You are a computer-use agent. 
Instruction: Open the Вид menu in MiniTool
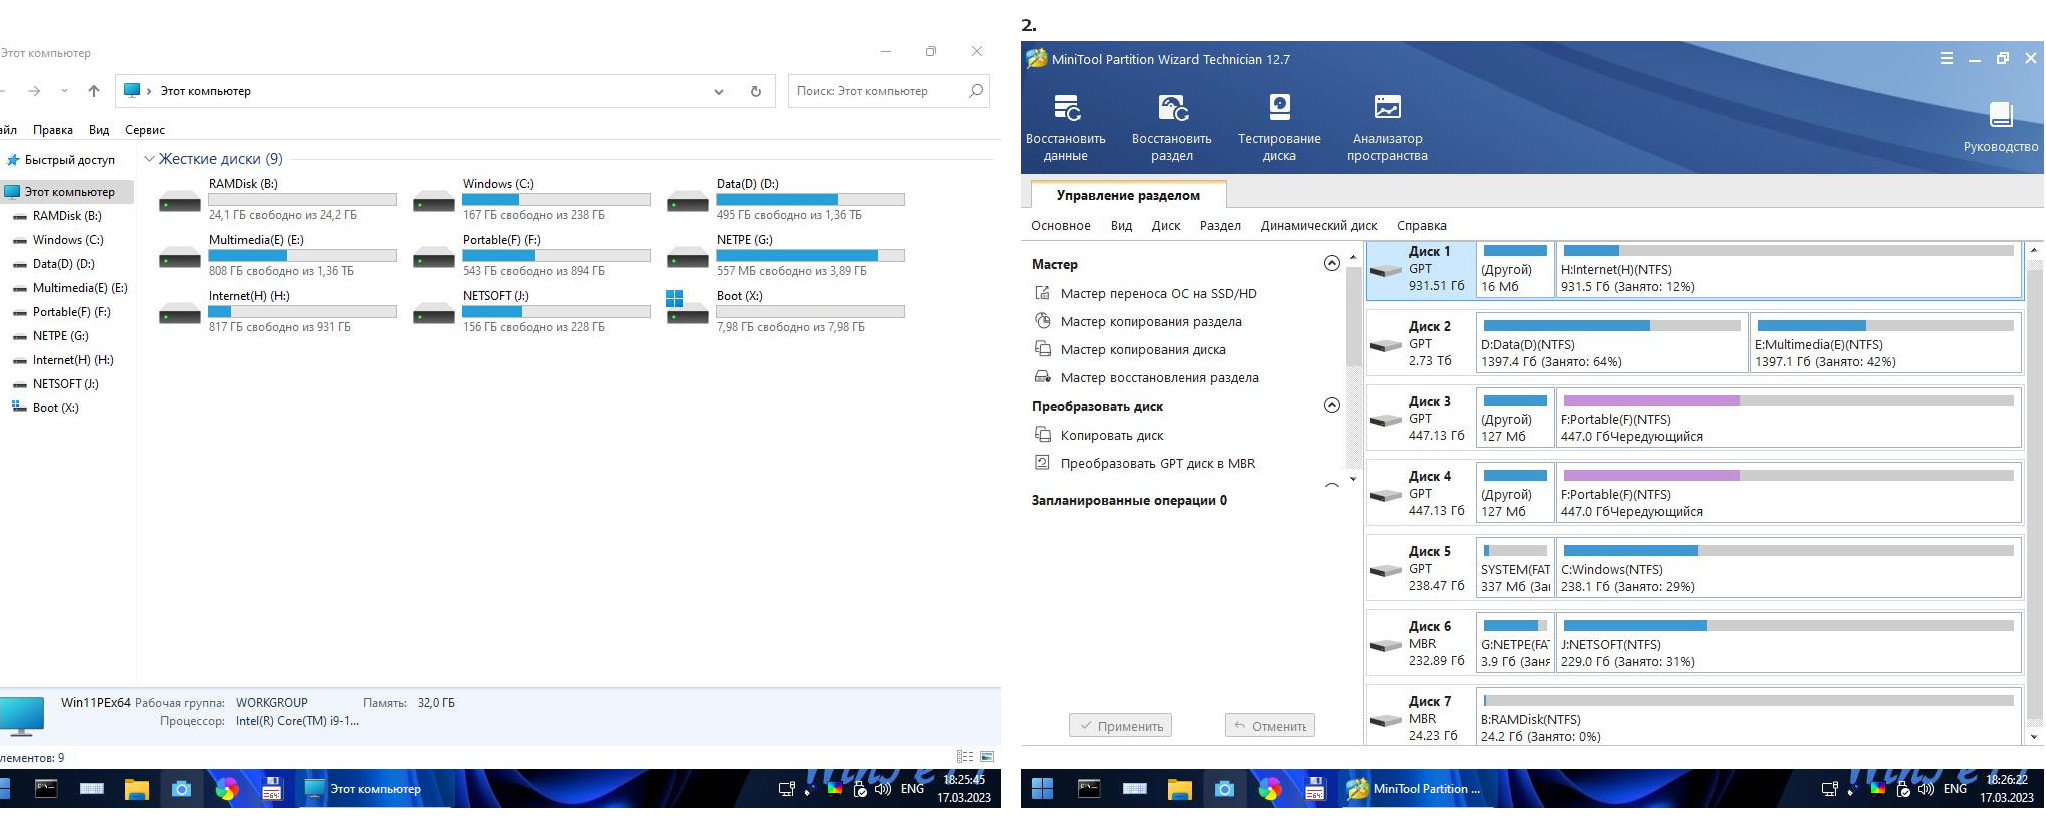1121,226
